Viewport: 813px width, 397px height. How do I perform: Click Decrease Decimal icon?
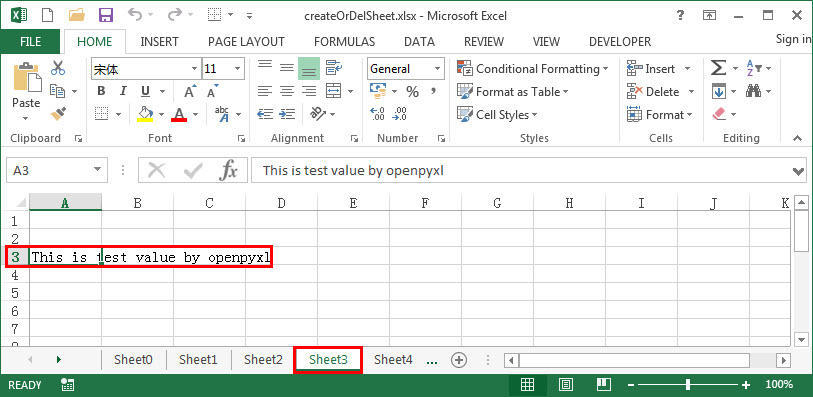400,114
